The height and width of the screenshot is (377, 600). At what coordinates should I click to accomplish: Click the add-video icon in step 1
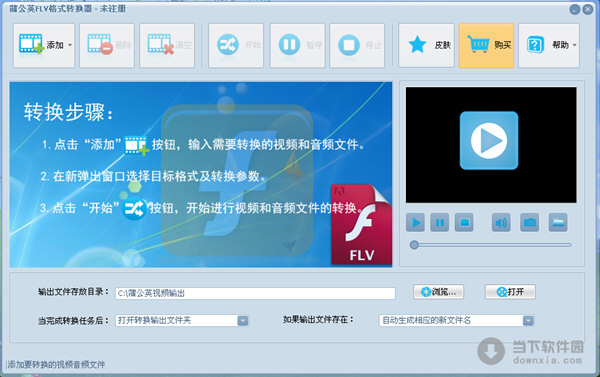tap(137, 146)
